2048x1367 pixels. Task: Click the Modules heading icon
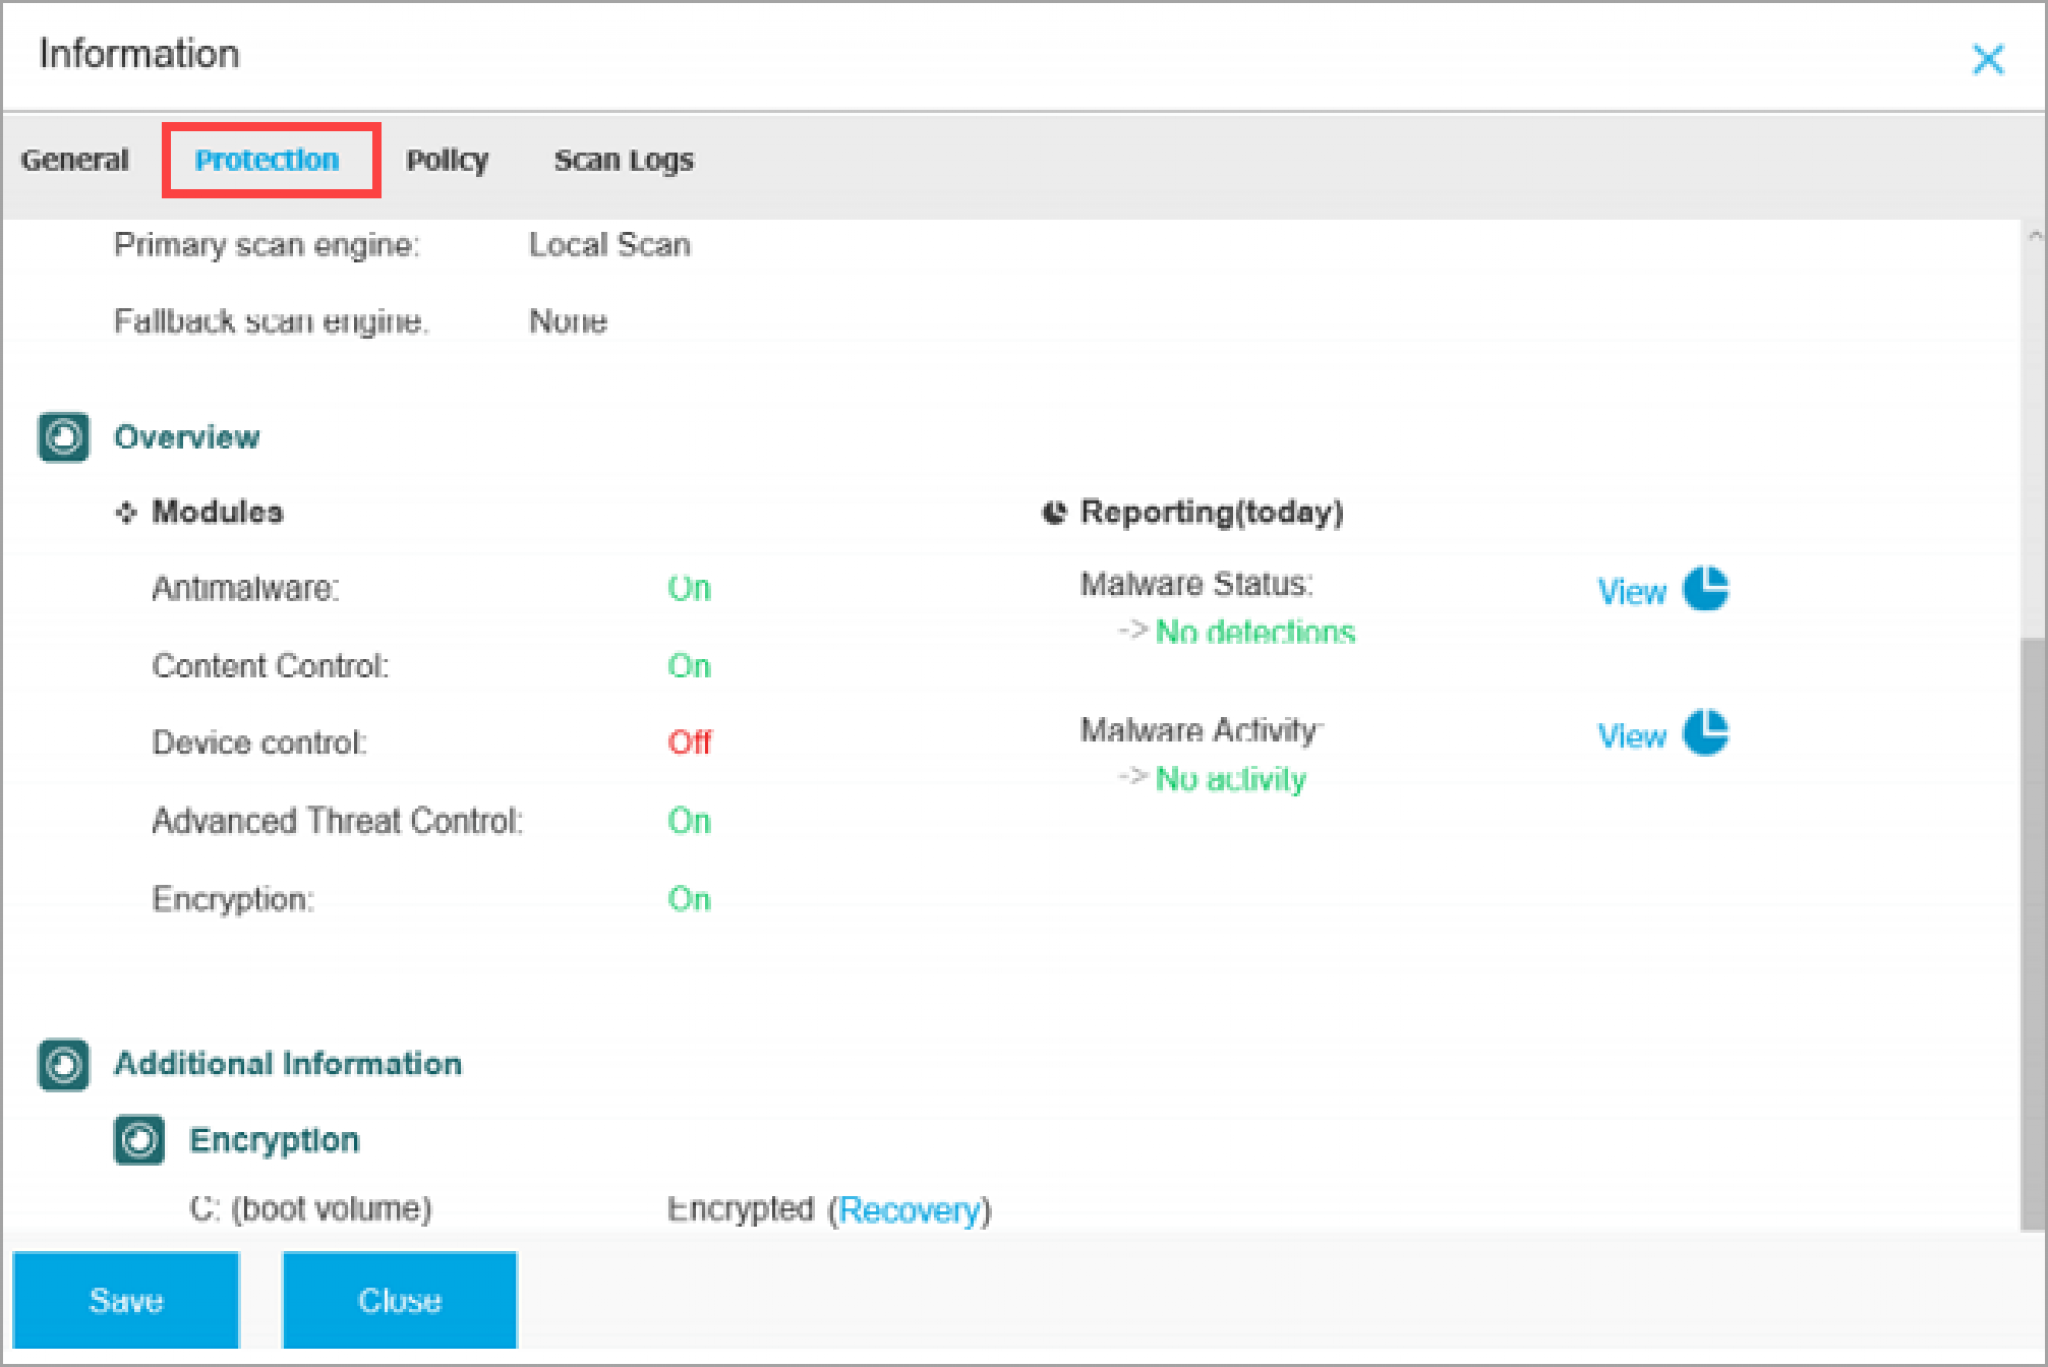click(x=126, y=513)
